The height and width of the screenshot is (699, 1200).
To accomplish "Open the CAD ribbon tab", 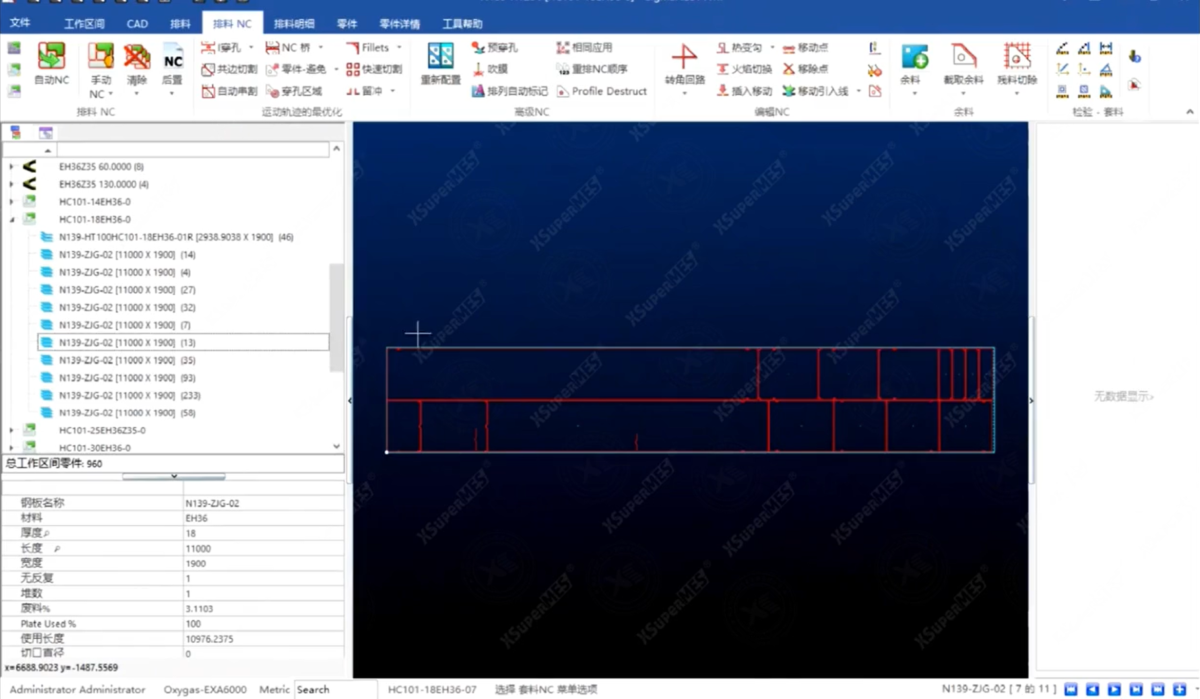I will click(x=137, y=23).
